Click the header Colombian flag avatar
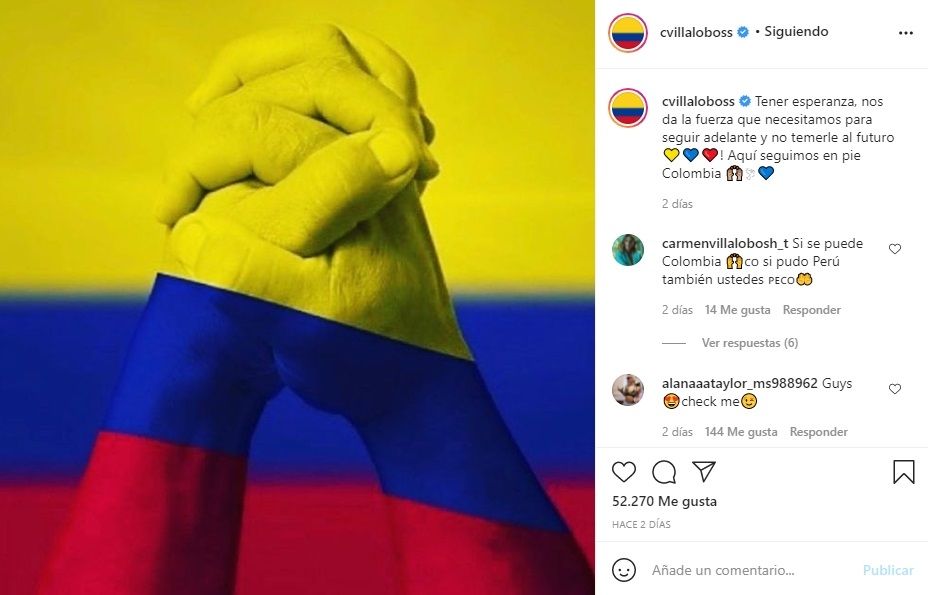928x595 pixels. point(628,33)
